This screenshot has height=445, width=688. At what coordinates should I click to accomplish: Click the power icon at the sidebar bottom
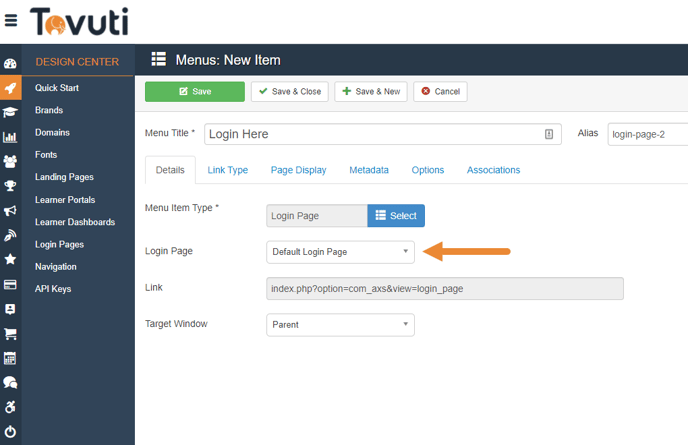click(10, 432)
